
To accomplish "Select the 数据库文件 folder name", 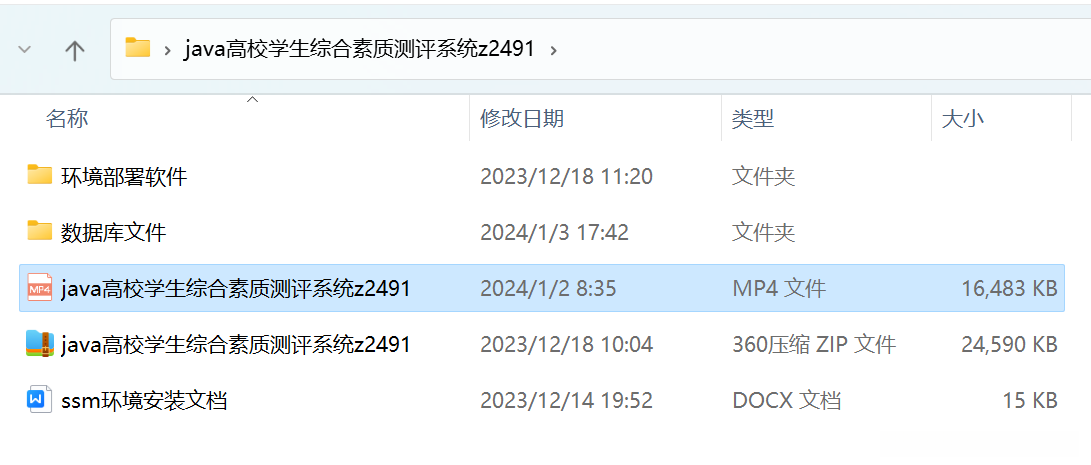I will (113, 232).
